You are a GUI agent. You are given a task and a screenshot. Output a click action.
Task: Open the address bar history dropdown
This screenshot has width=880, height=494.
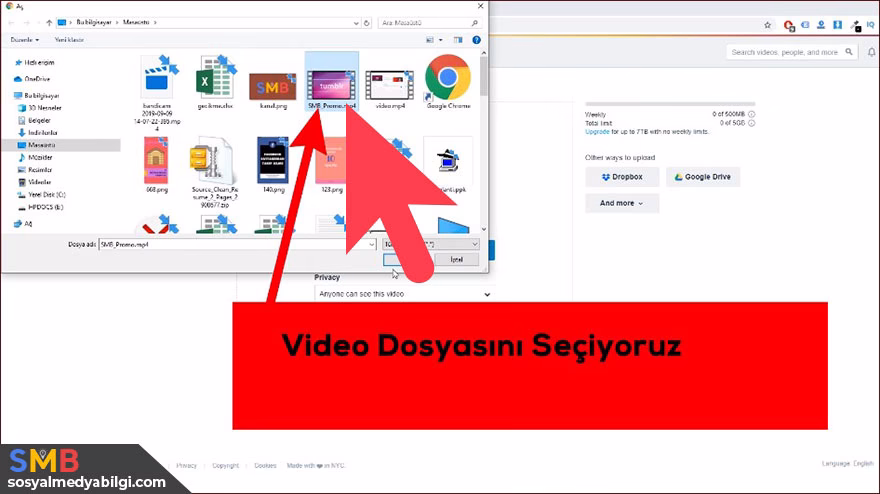[x=356, y=23]
